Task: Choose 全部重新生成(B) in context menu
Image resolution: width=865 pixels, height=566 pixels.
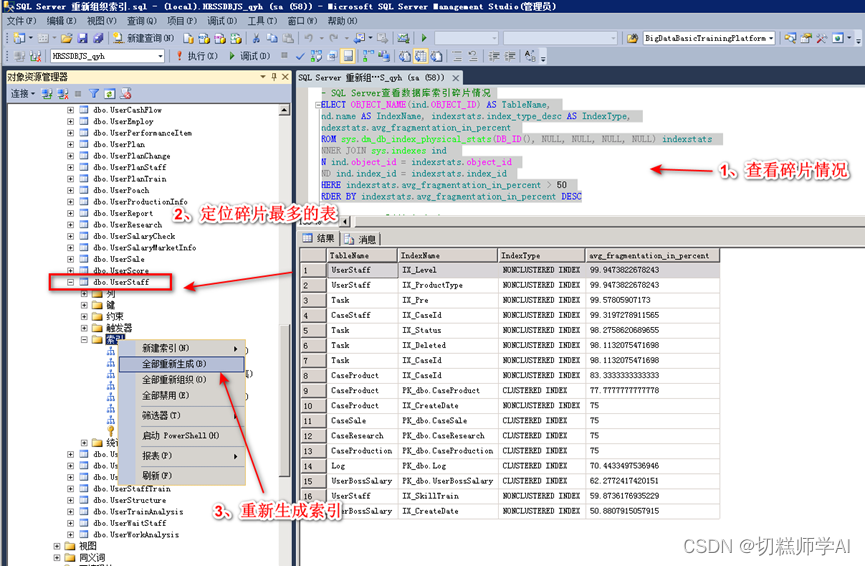Action: 182,364
